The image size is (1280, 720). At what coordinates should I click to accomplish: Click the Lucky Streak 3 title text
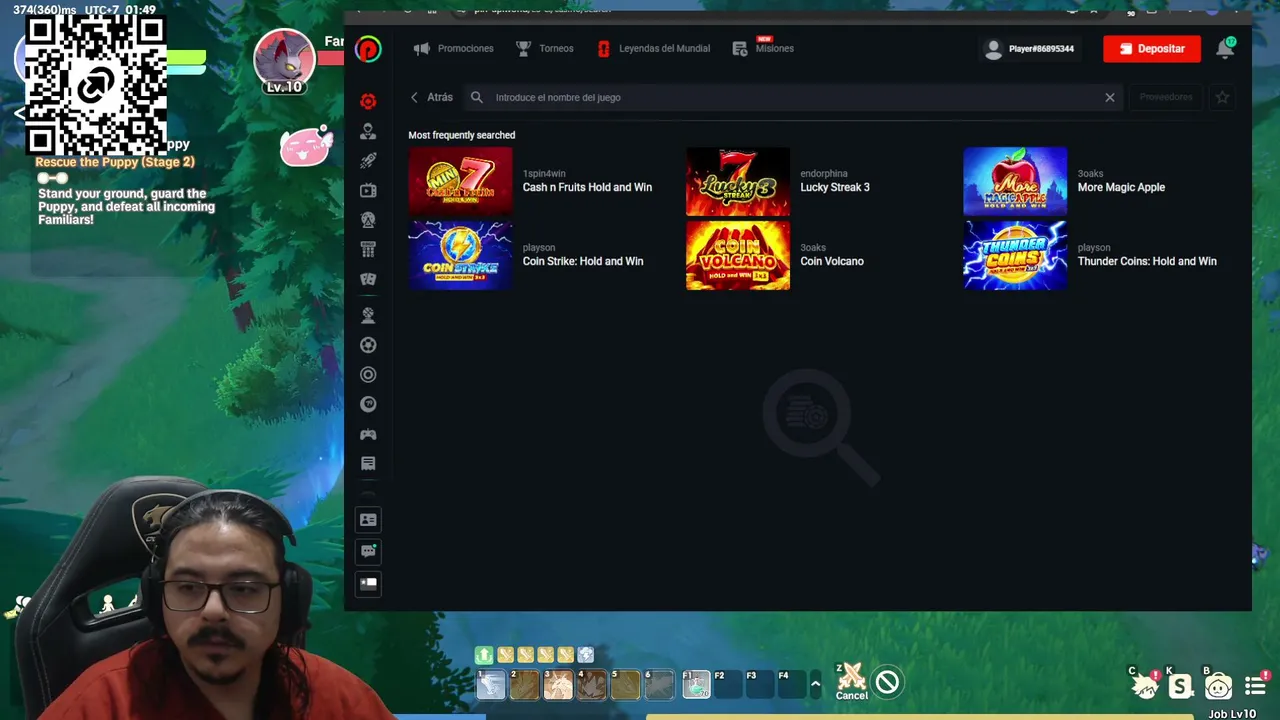point(835,187)
